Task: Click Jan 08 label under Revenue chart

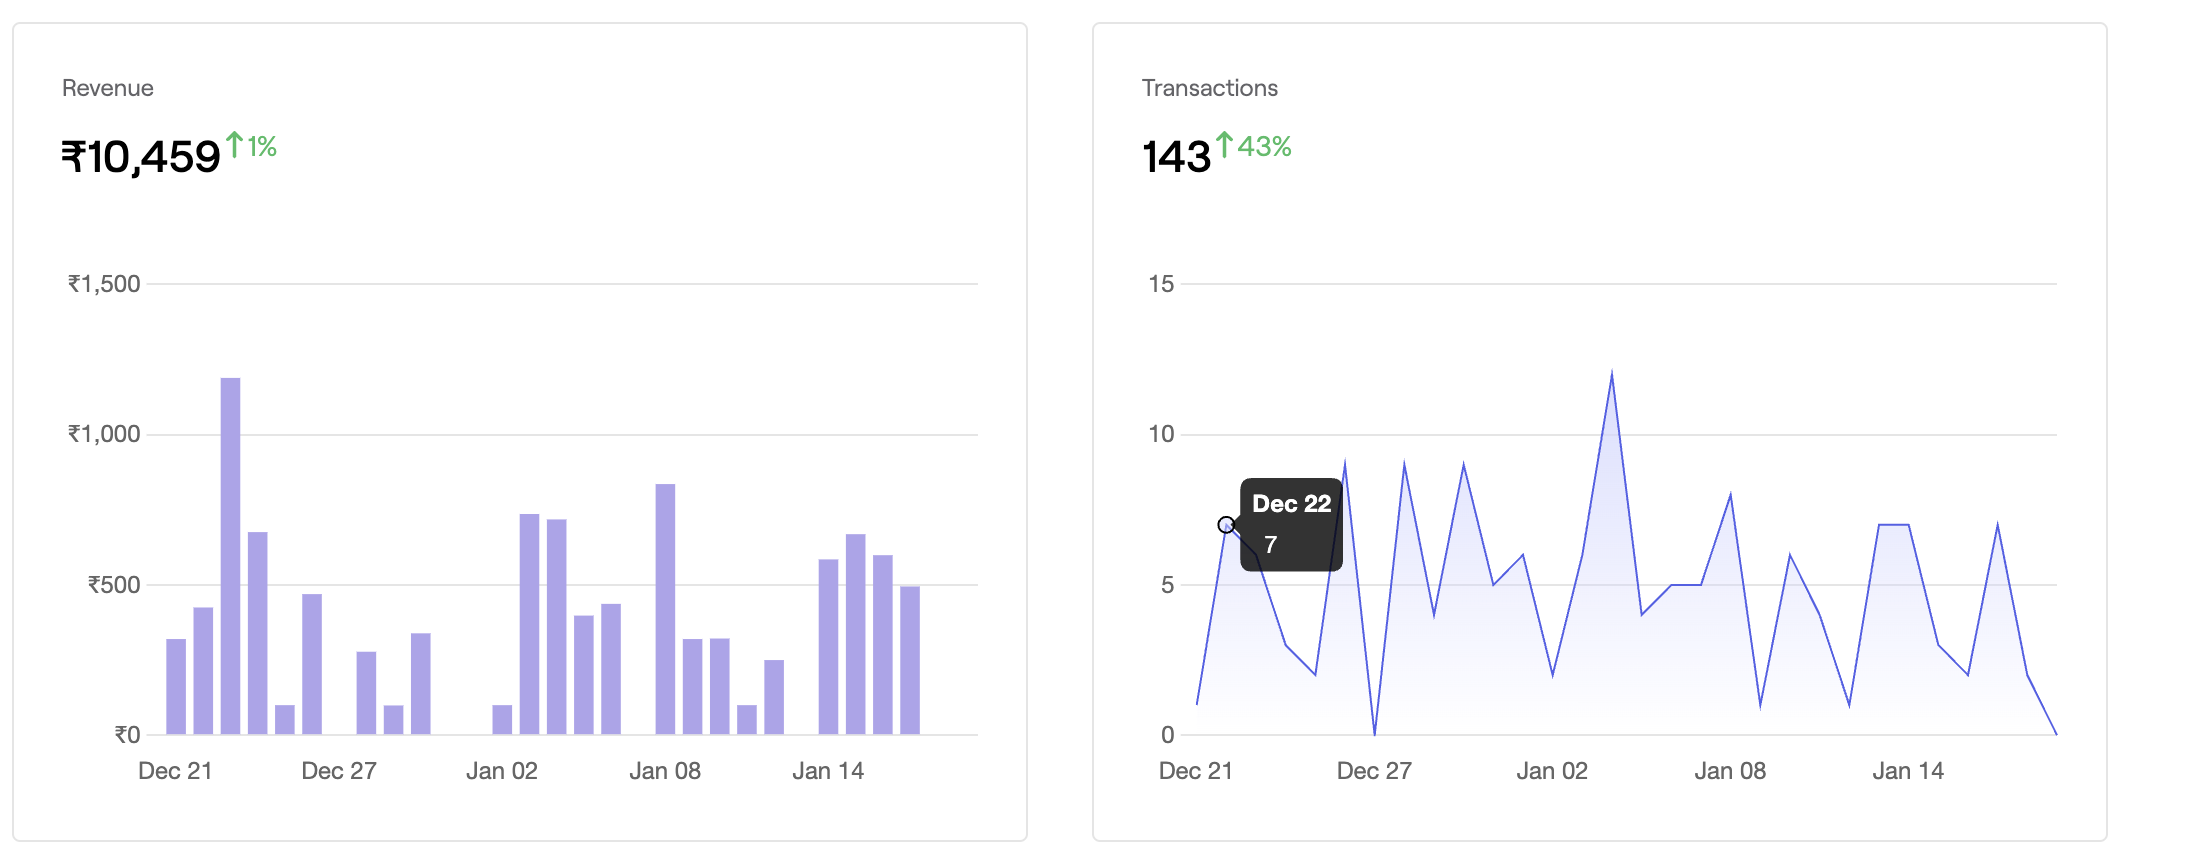Action: 665,771
